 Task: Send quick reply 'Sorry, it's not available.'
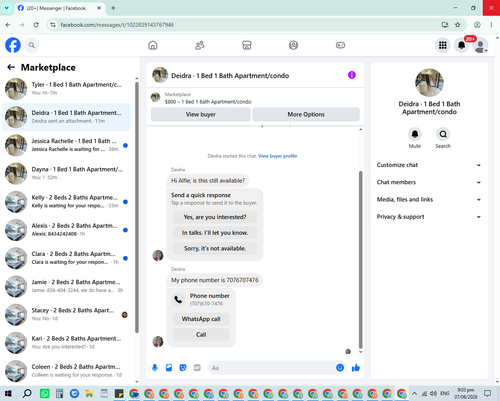click(215, 248)
